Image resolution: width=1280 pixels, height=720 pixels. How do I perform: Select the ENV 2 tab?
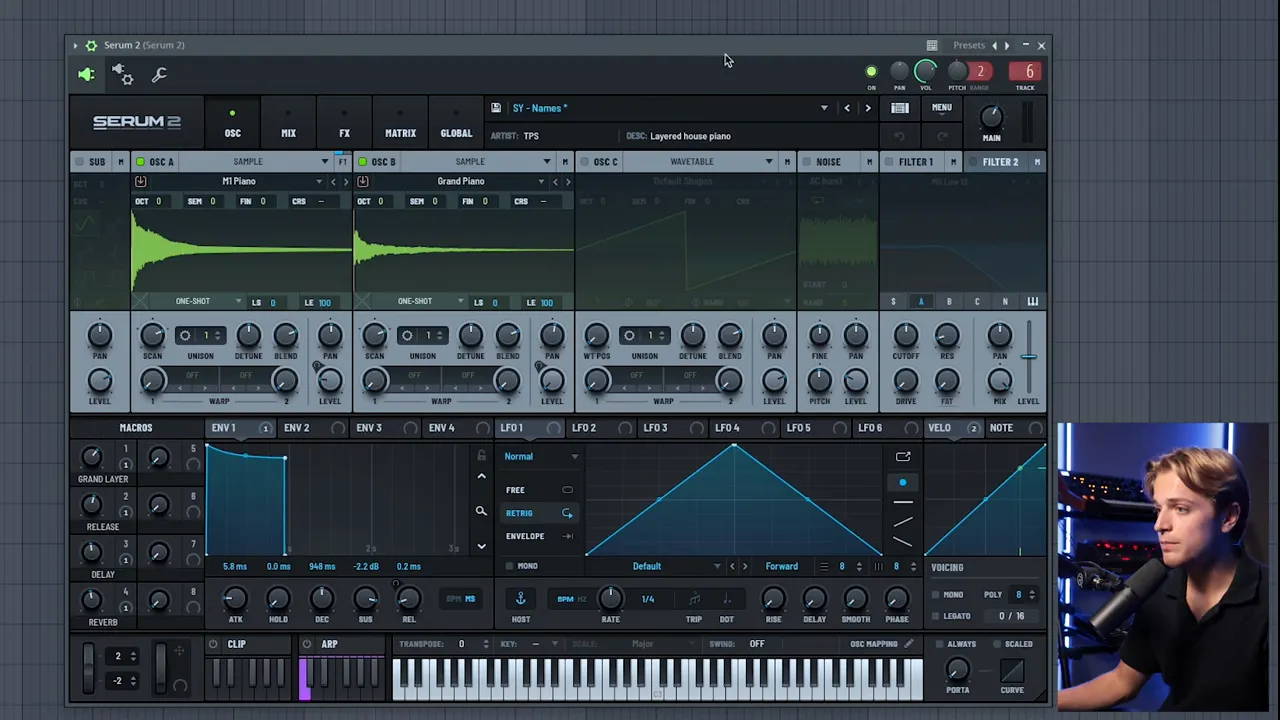(296, 428)
